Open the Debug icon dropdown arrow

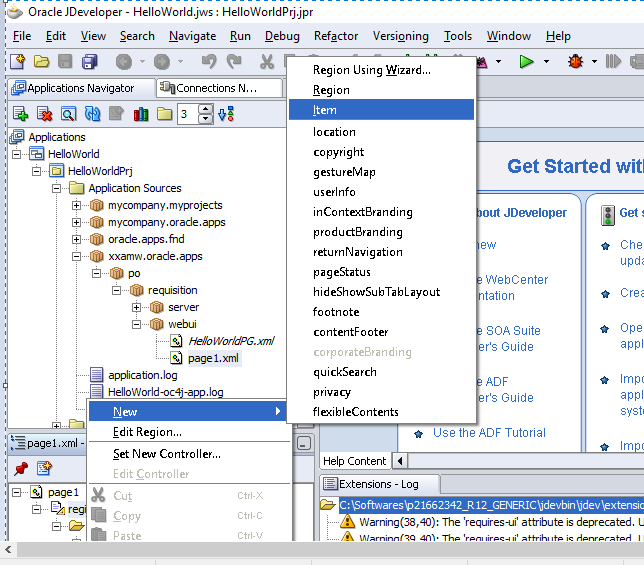tap(594, 62)
